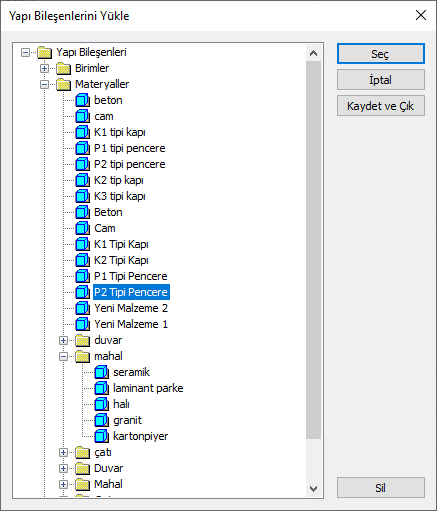Collapse the Materyaller tree node
437x511 pixels.
pyautogui.click(x=44, y=84)
